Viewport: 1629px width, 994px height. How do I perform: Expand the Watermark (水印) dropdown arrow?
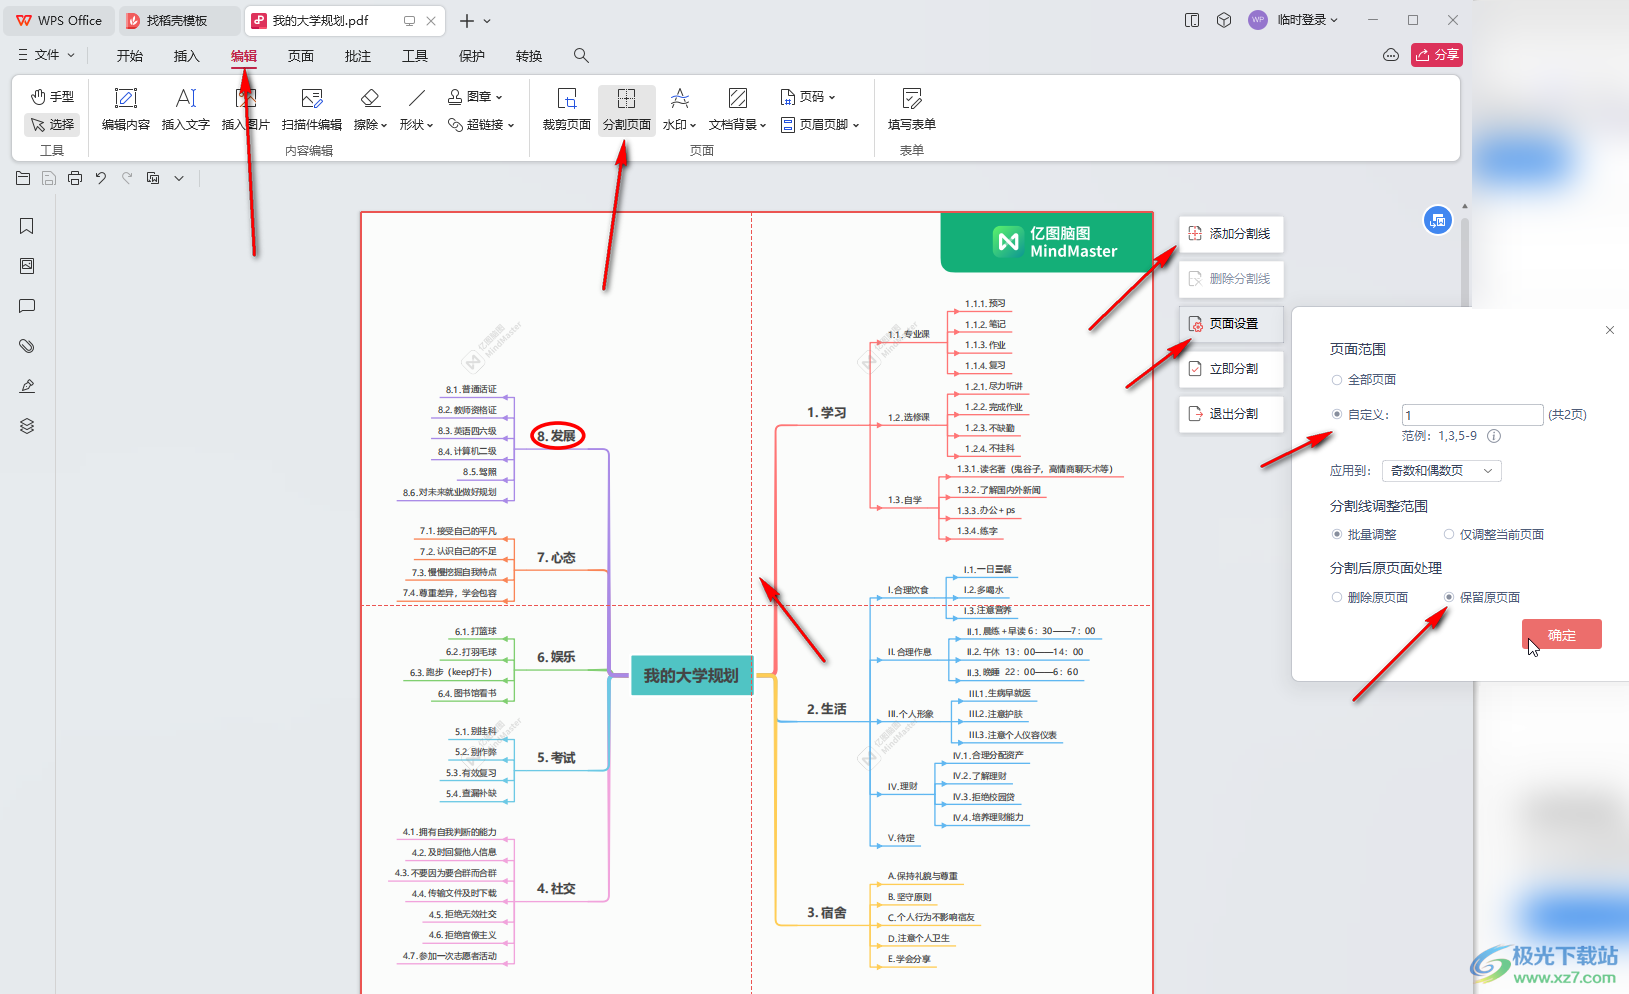[x=693, y=126]
